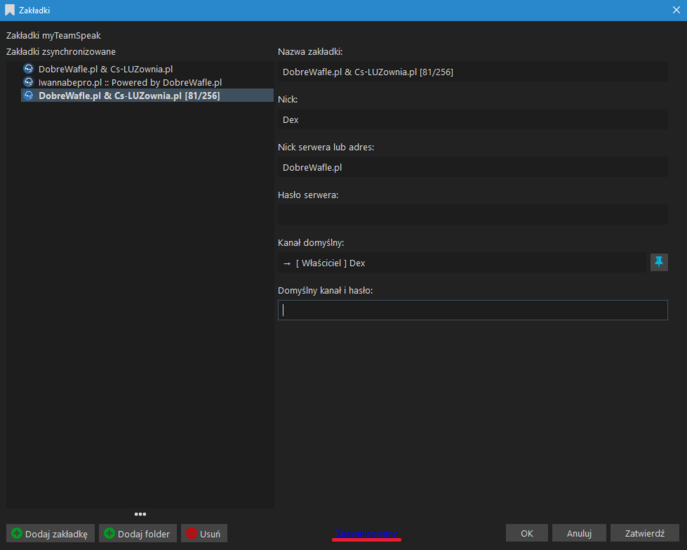Select the DobreWafle.pl bookmark showing [81/256]
Viewport: 687px width, 550px height.
point(129,96)
